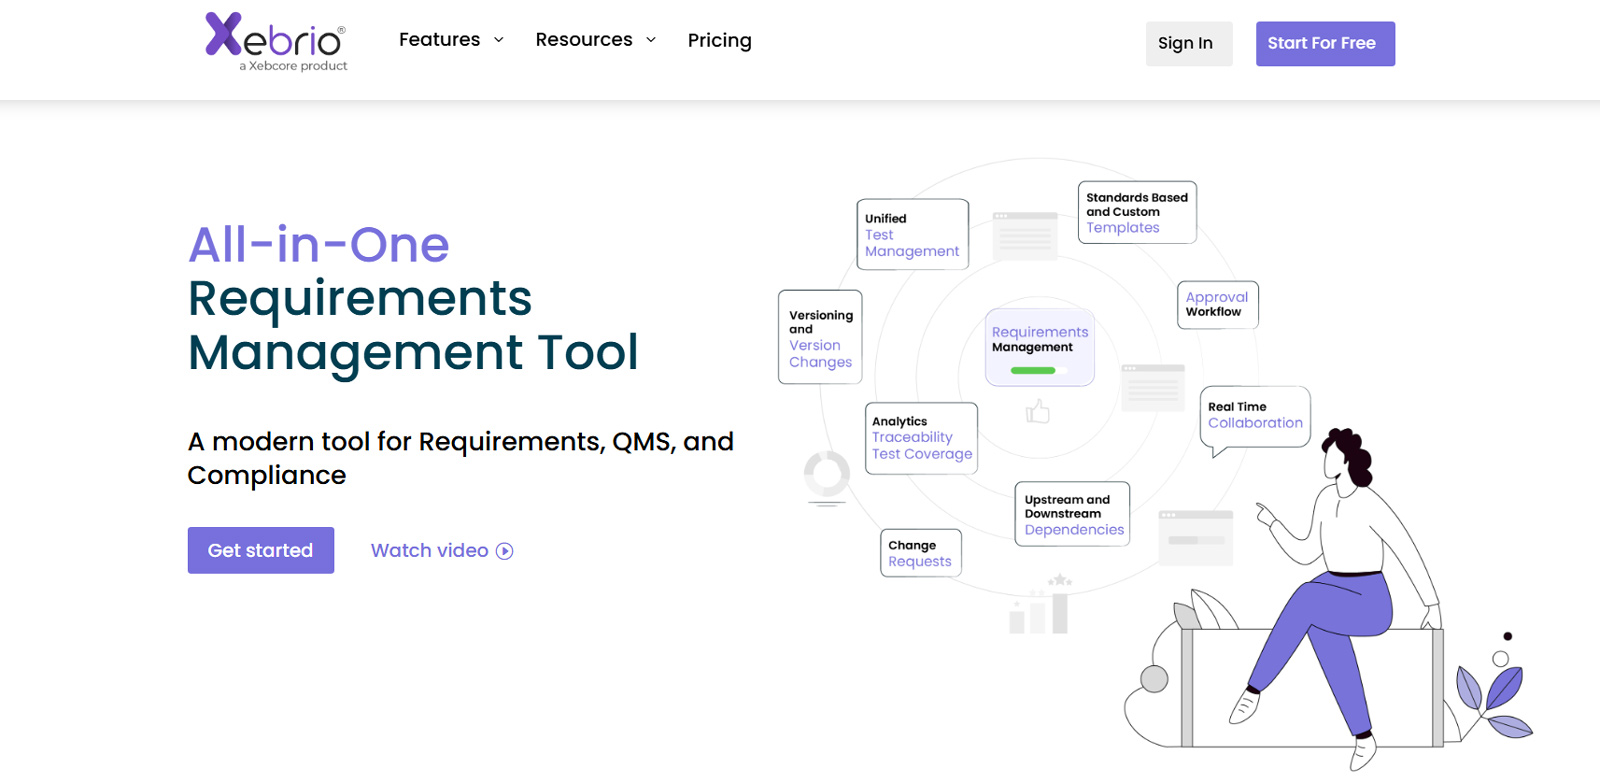Click the Approval Workflow card

[1217, 305]
